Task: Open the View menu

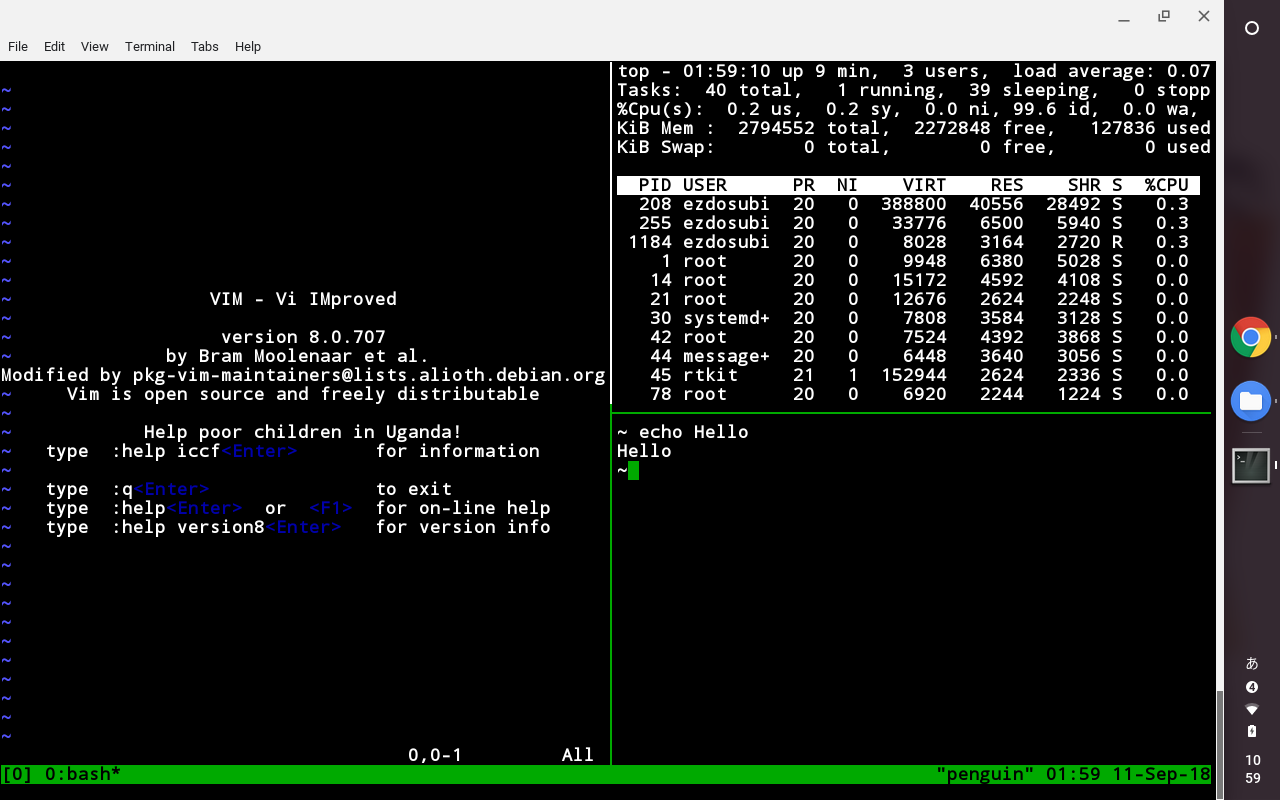Action: pos(94,46)
